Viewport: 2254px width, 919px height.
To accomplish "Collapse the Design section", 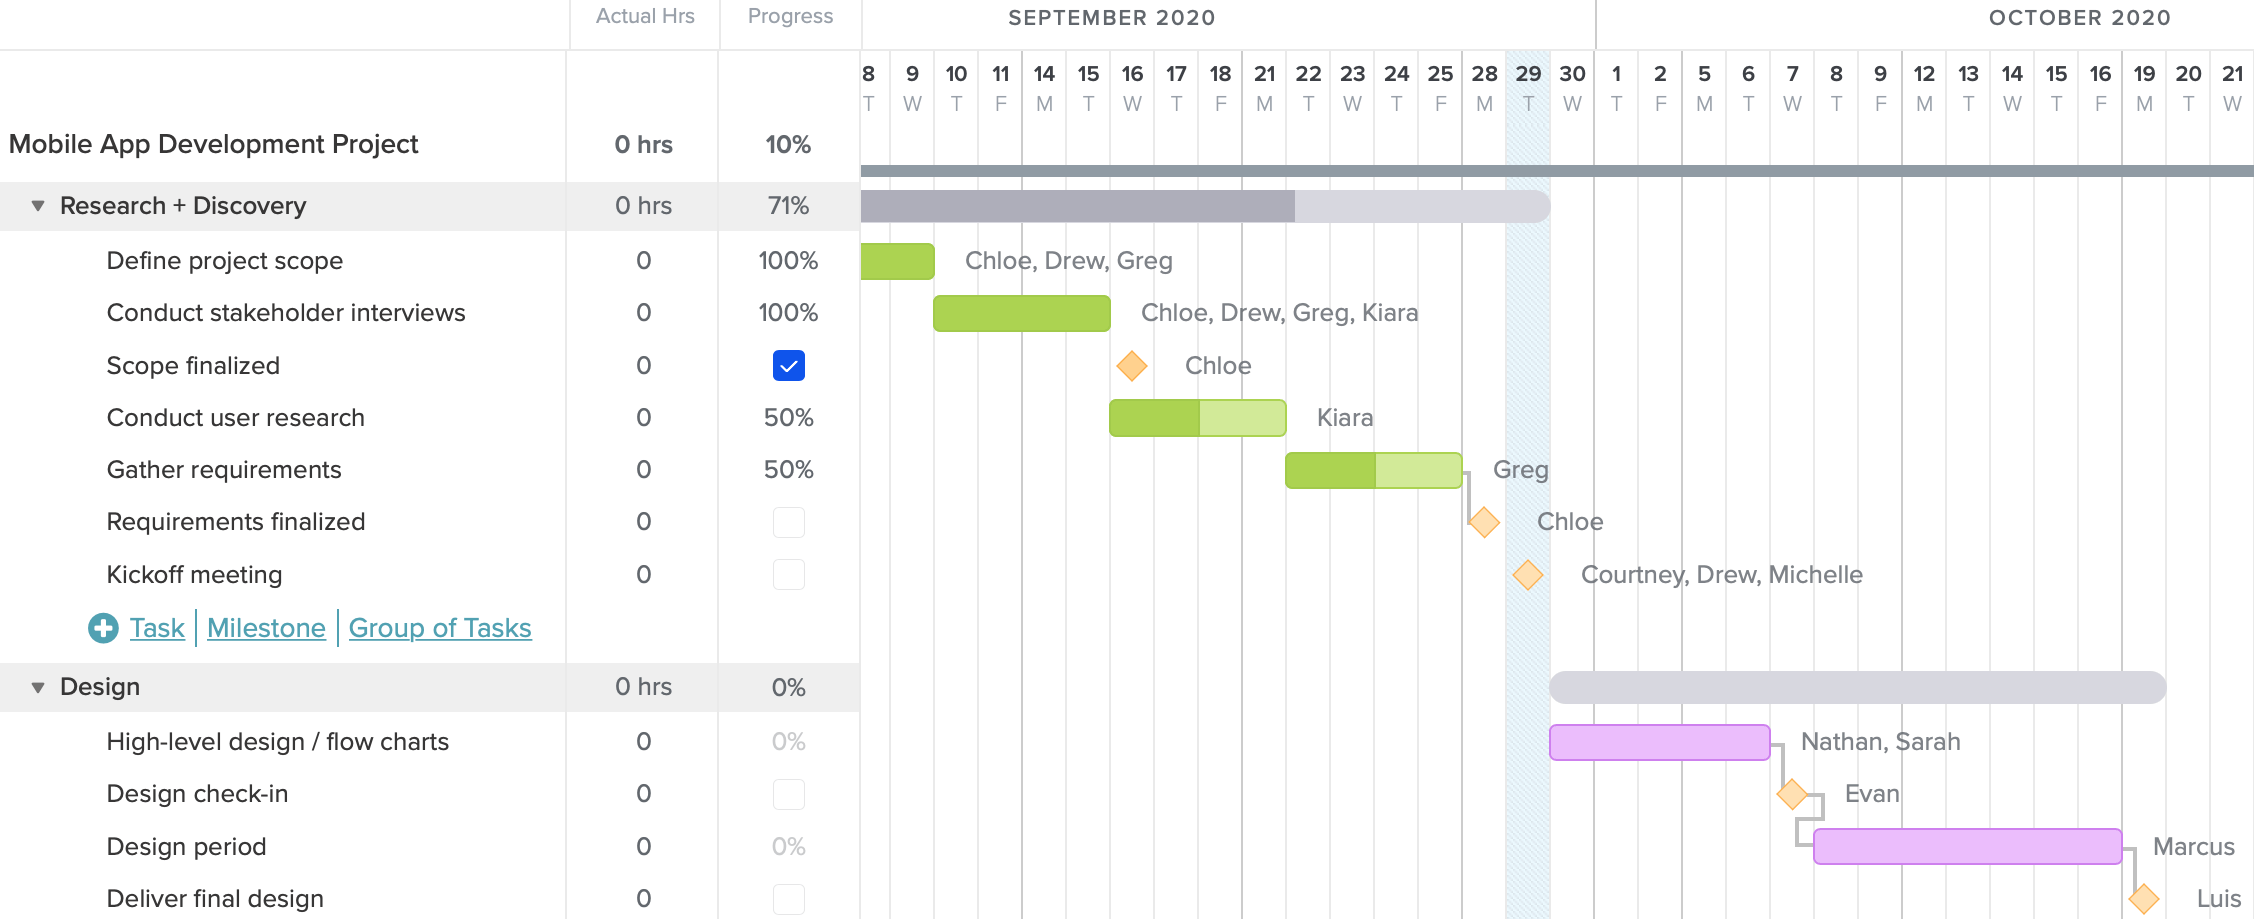I will point(37,687).
